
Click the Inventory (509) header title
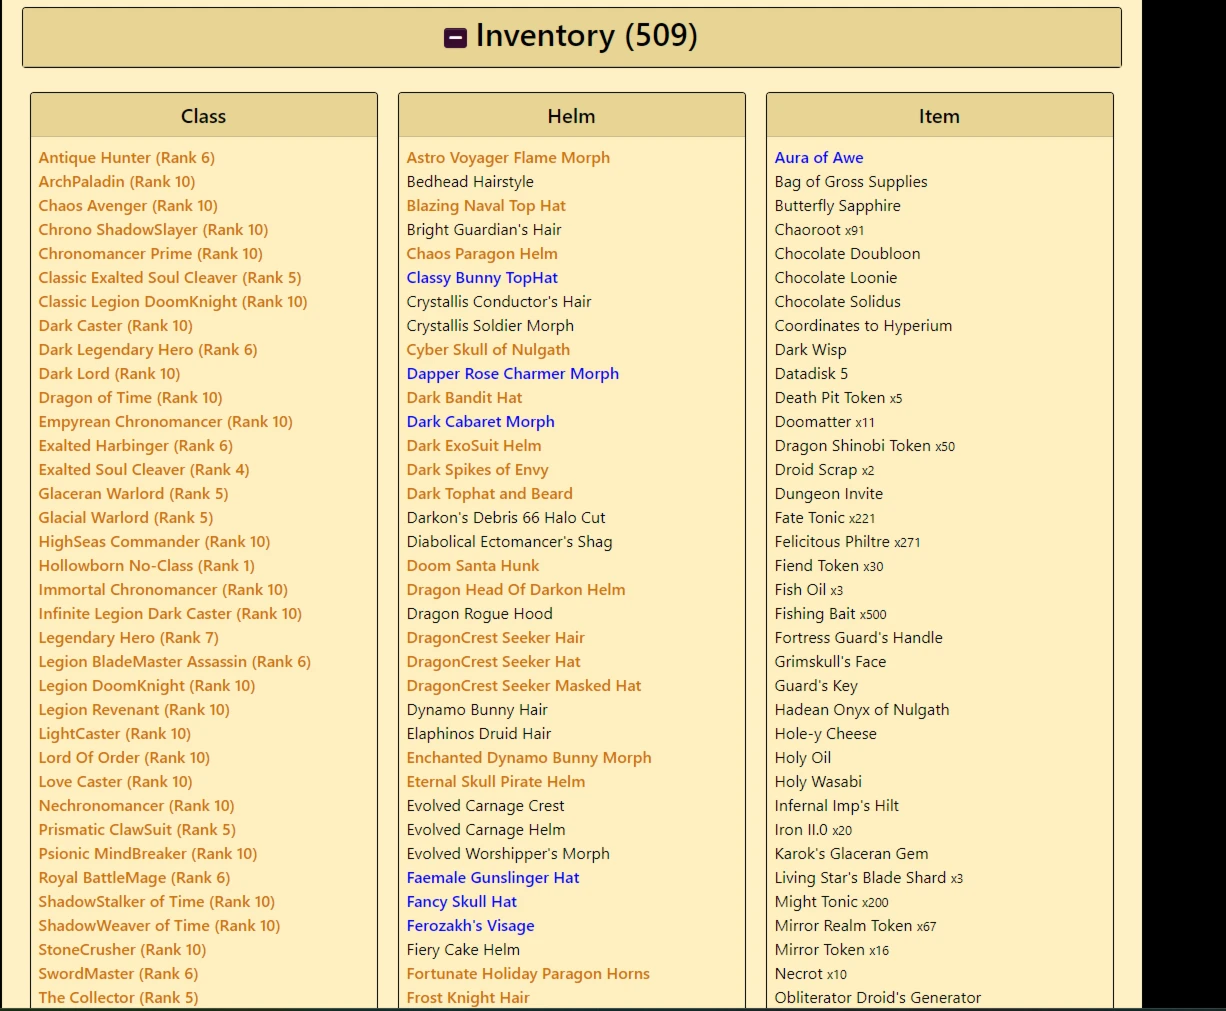tap(586, 36)
